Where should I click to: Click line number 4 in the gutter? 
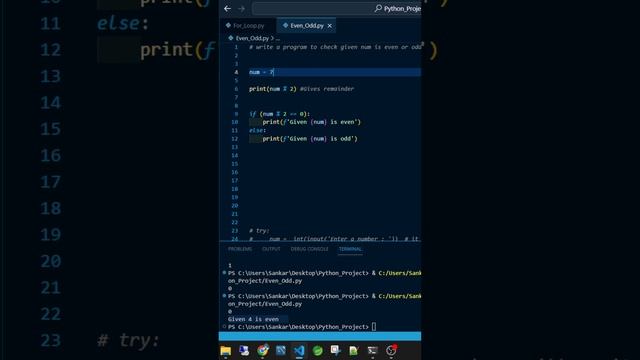coord(236,72)
